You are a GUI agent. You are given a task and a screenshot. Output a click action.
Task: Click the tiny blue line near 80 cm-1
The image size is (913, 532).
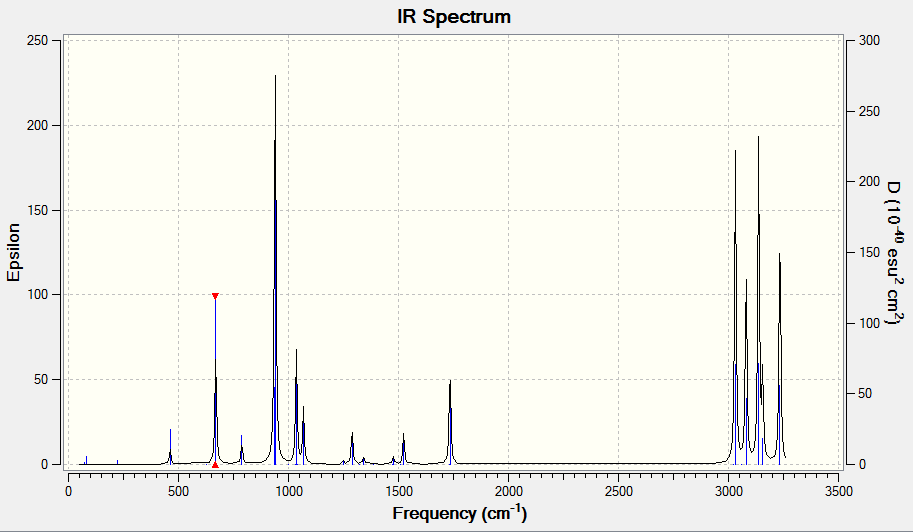tap(86, 460)
